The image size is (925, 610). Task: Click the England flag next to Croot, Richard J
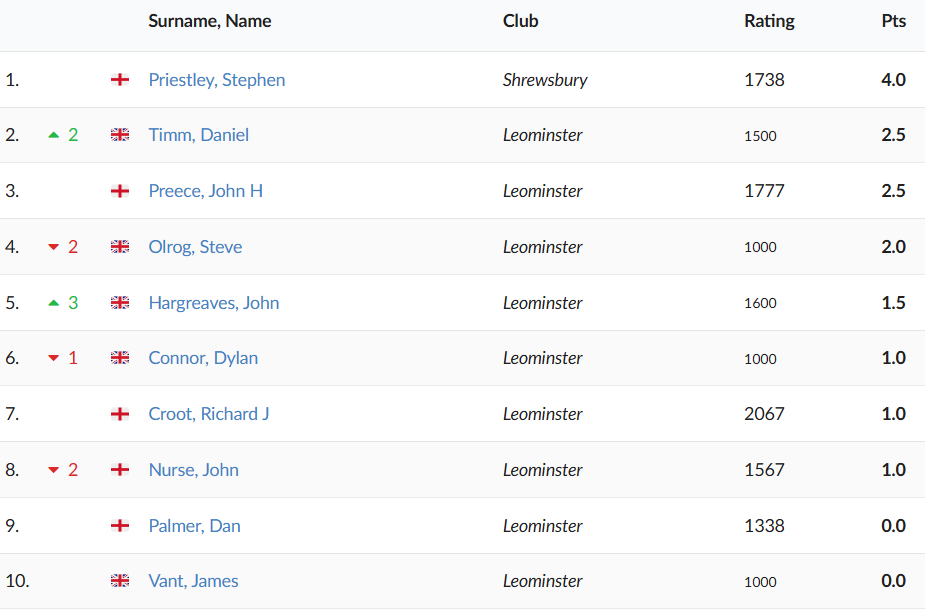(120, 414)
